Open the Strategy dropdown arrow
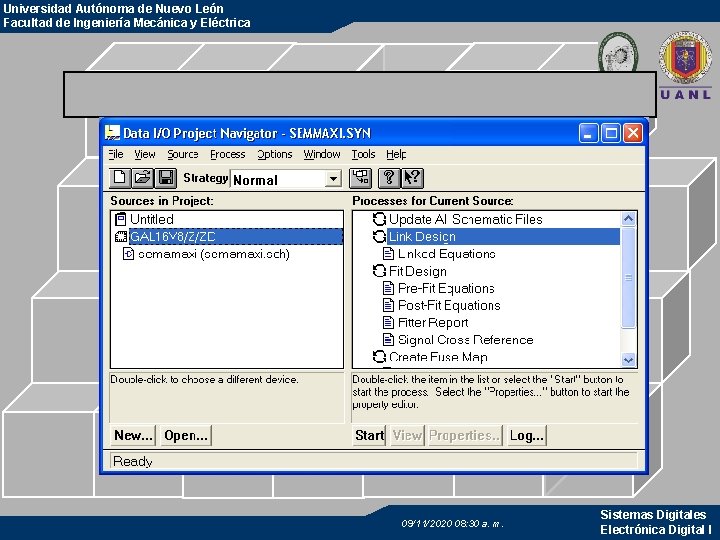 (x=333, y=179)
